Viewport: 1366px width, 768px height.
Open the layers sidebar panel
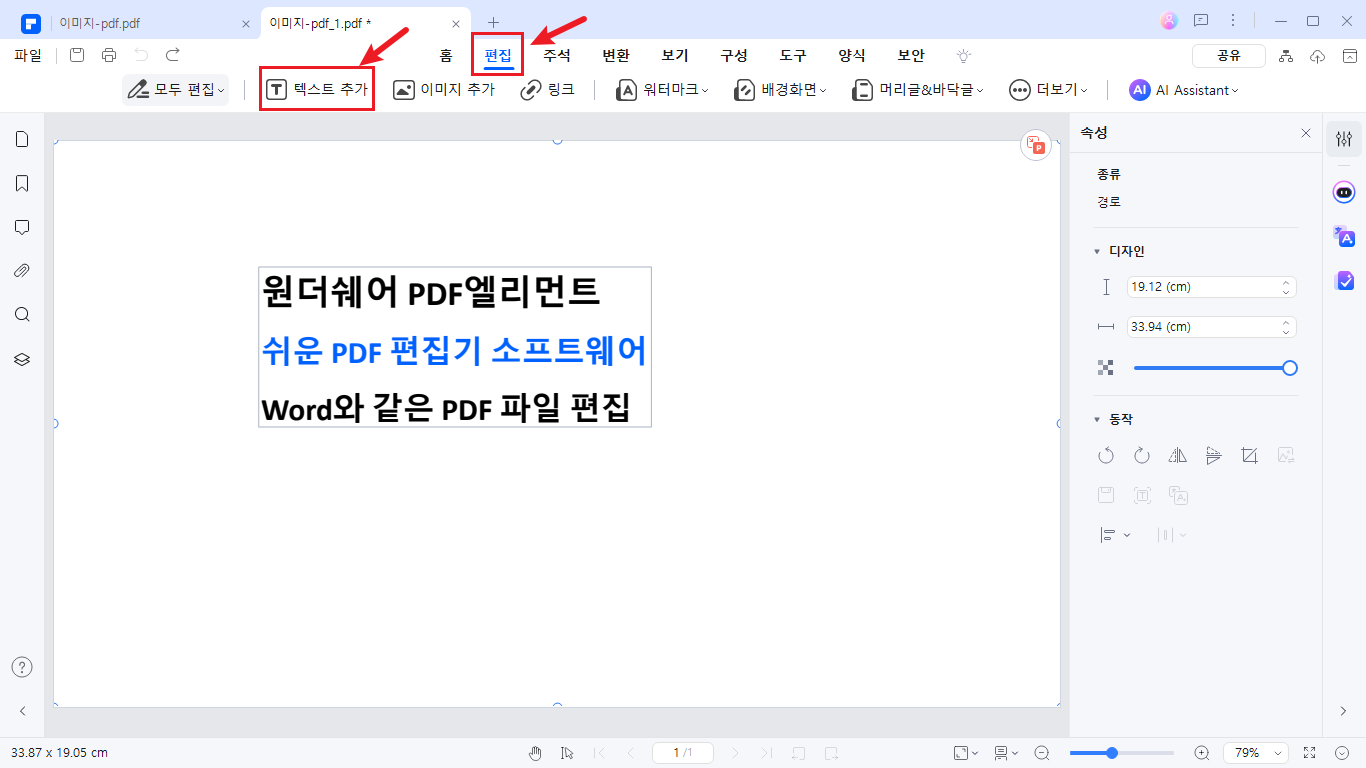[22, 359]
